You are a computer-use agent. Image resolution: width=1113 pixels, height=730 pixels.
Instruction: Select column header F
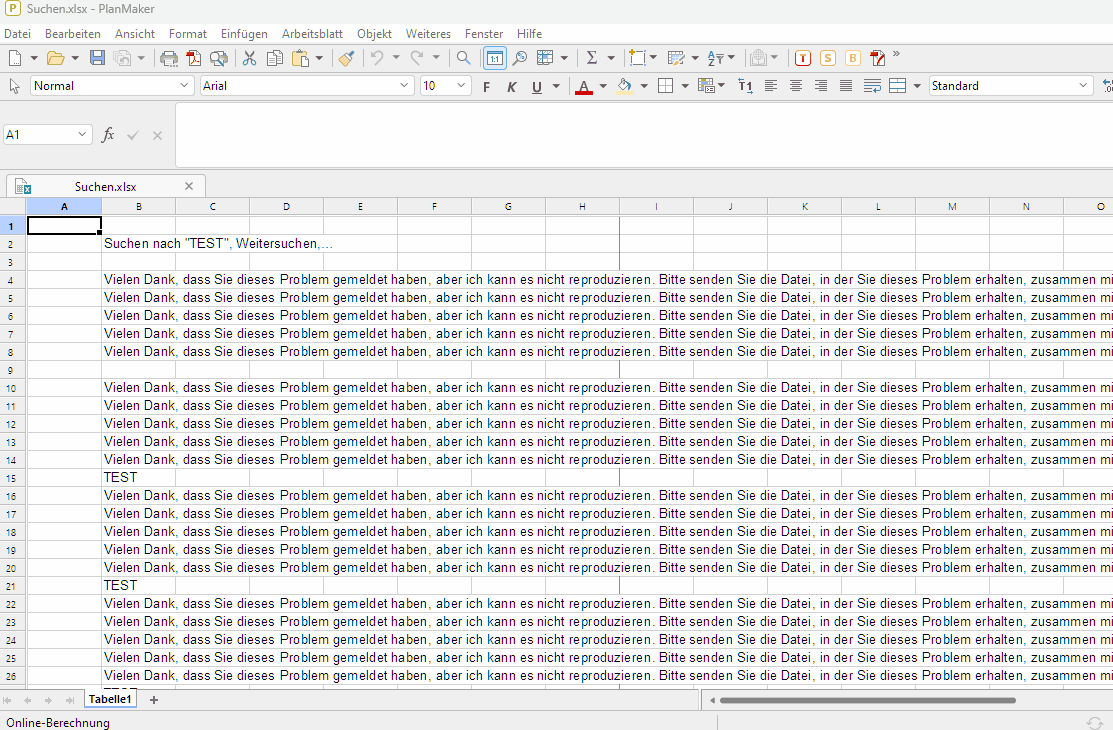point(434,207)
